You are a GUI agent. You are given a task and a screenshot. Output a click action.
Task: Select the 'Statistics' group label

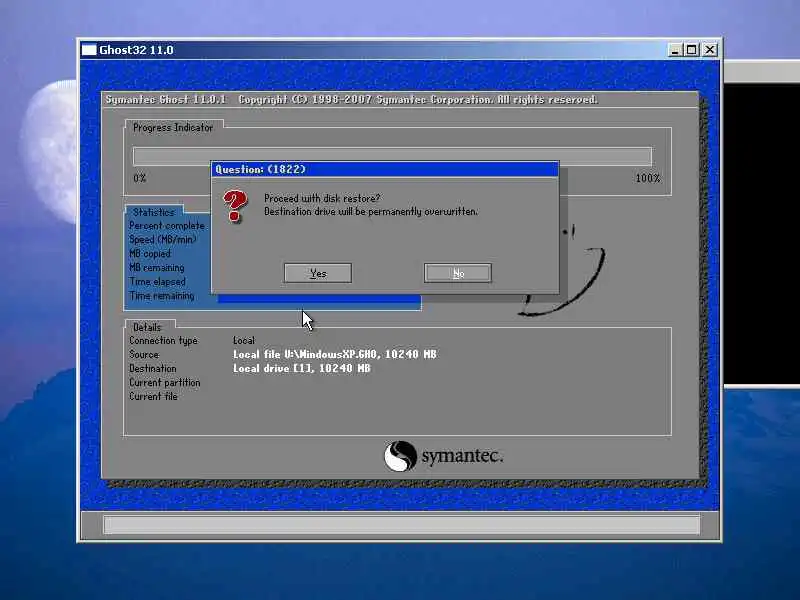tap(154, 212)
